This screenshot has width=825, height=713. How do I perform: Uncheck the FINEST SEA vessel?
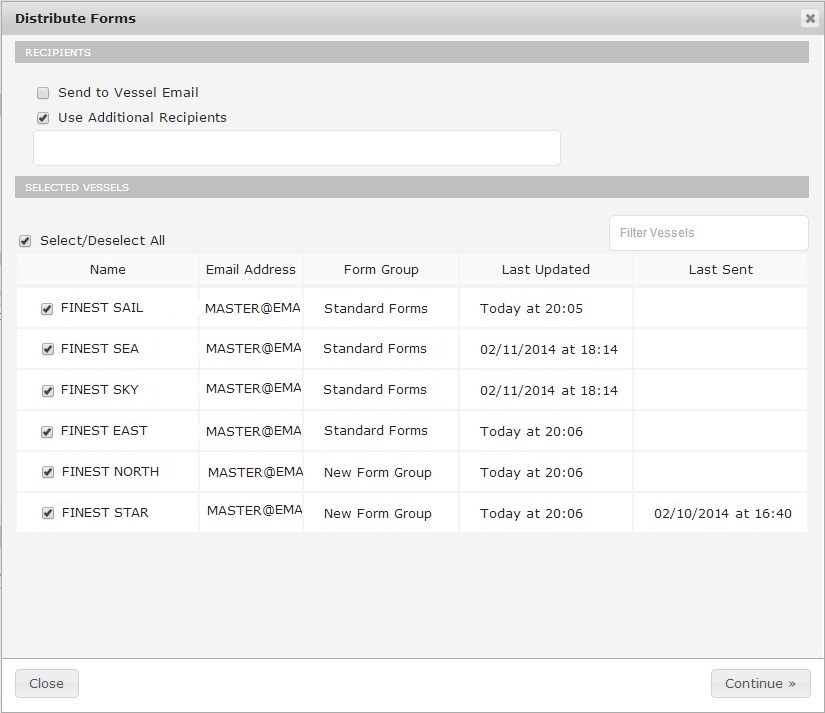46,349
